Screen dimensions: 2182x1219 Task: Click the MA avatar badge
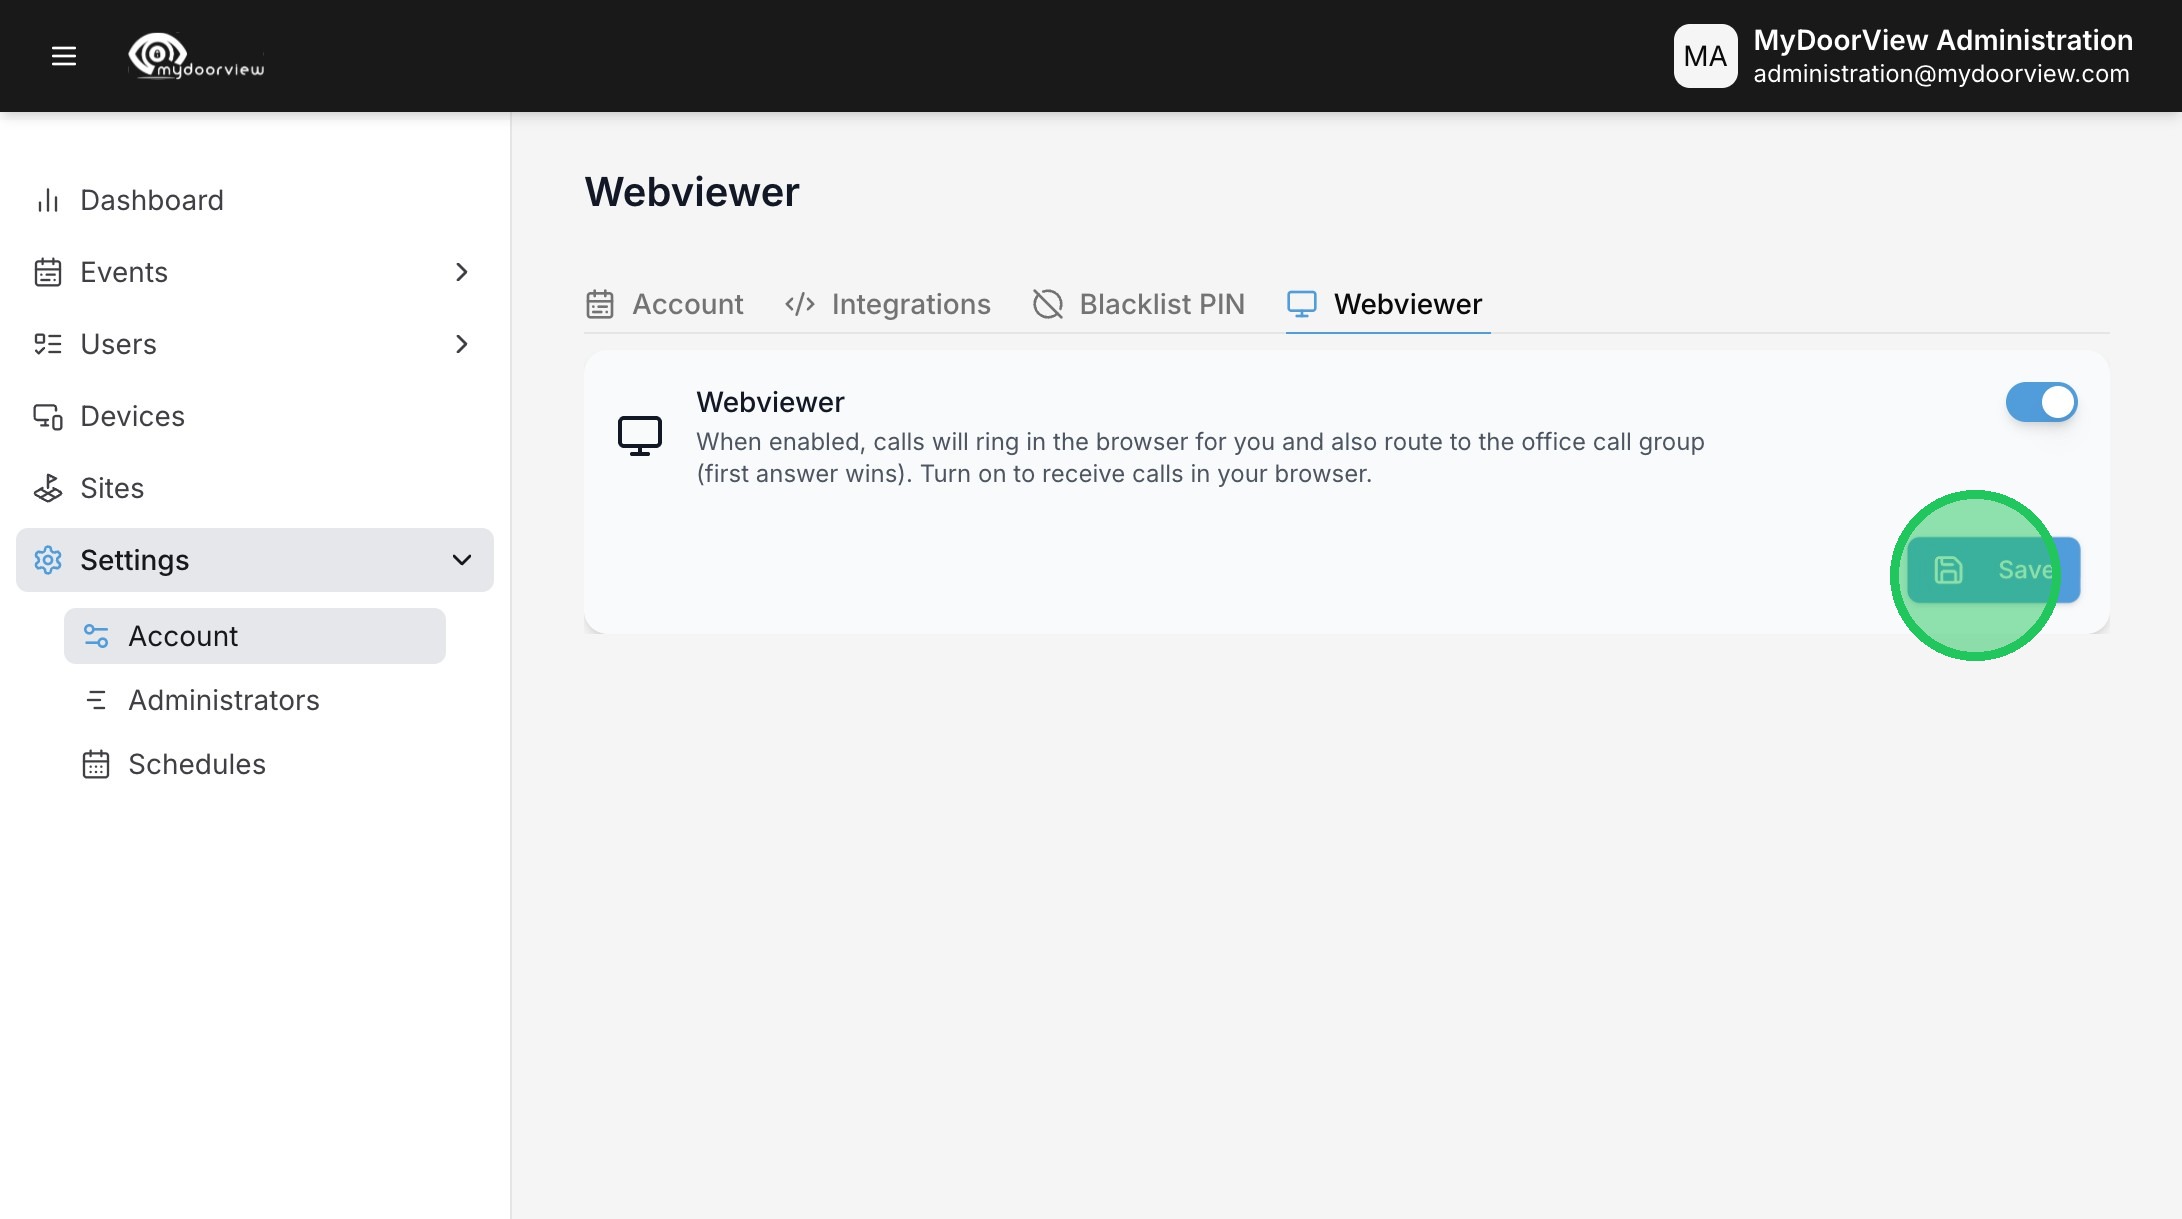(x=1705, y=56)
